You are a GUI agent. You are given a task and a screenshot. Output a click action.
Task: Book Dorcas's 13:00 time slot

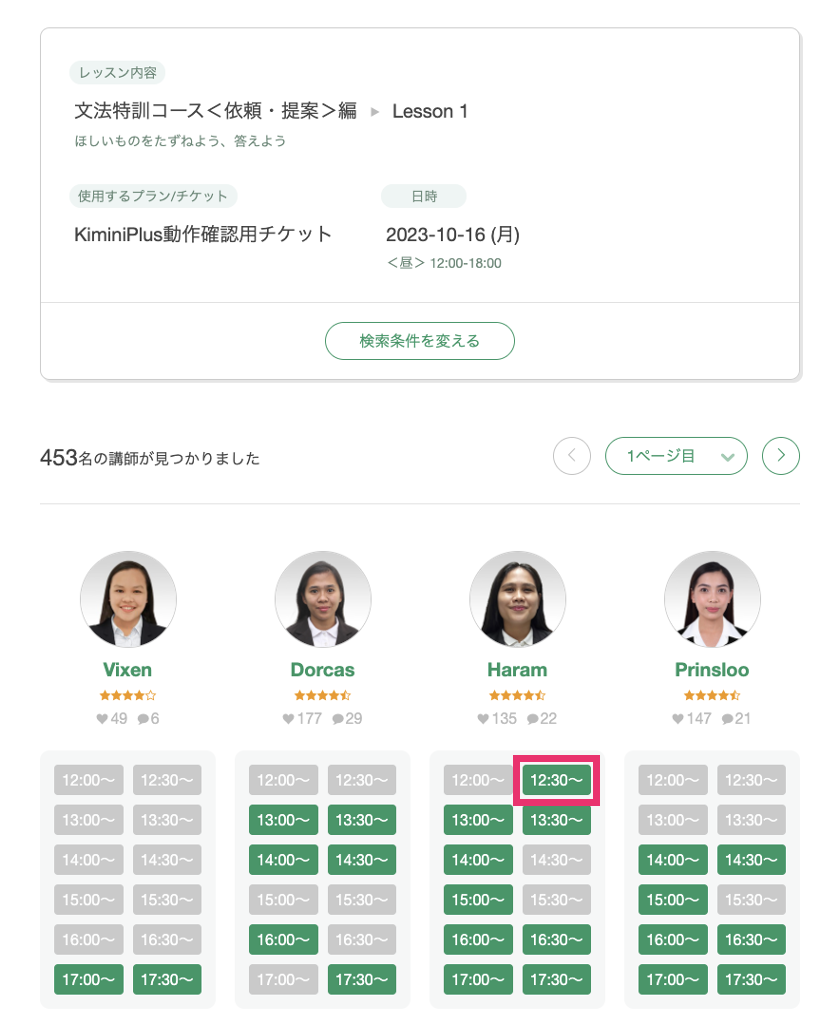[283, 820]
